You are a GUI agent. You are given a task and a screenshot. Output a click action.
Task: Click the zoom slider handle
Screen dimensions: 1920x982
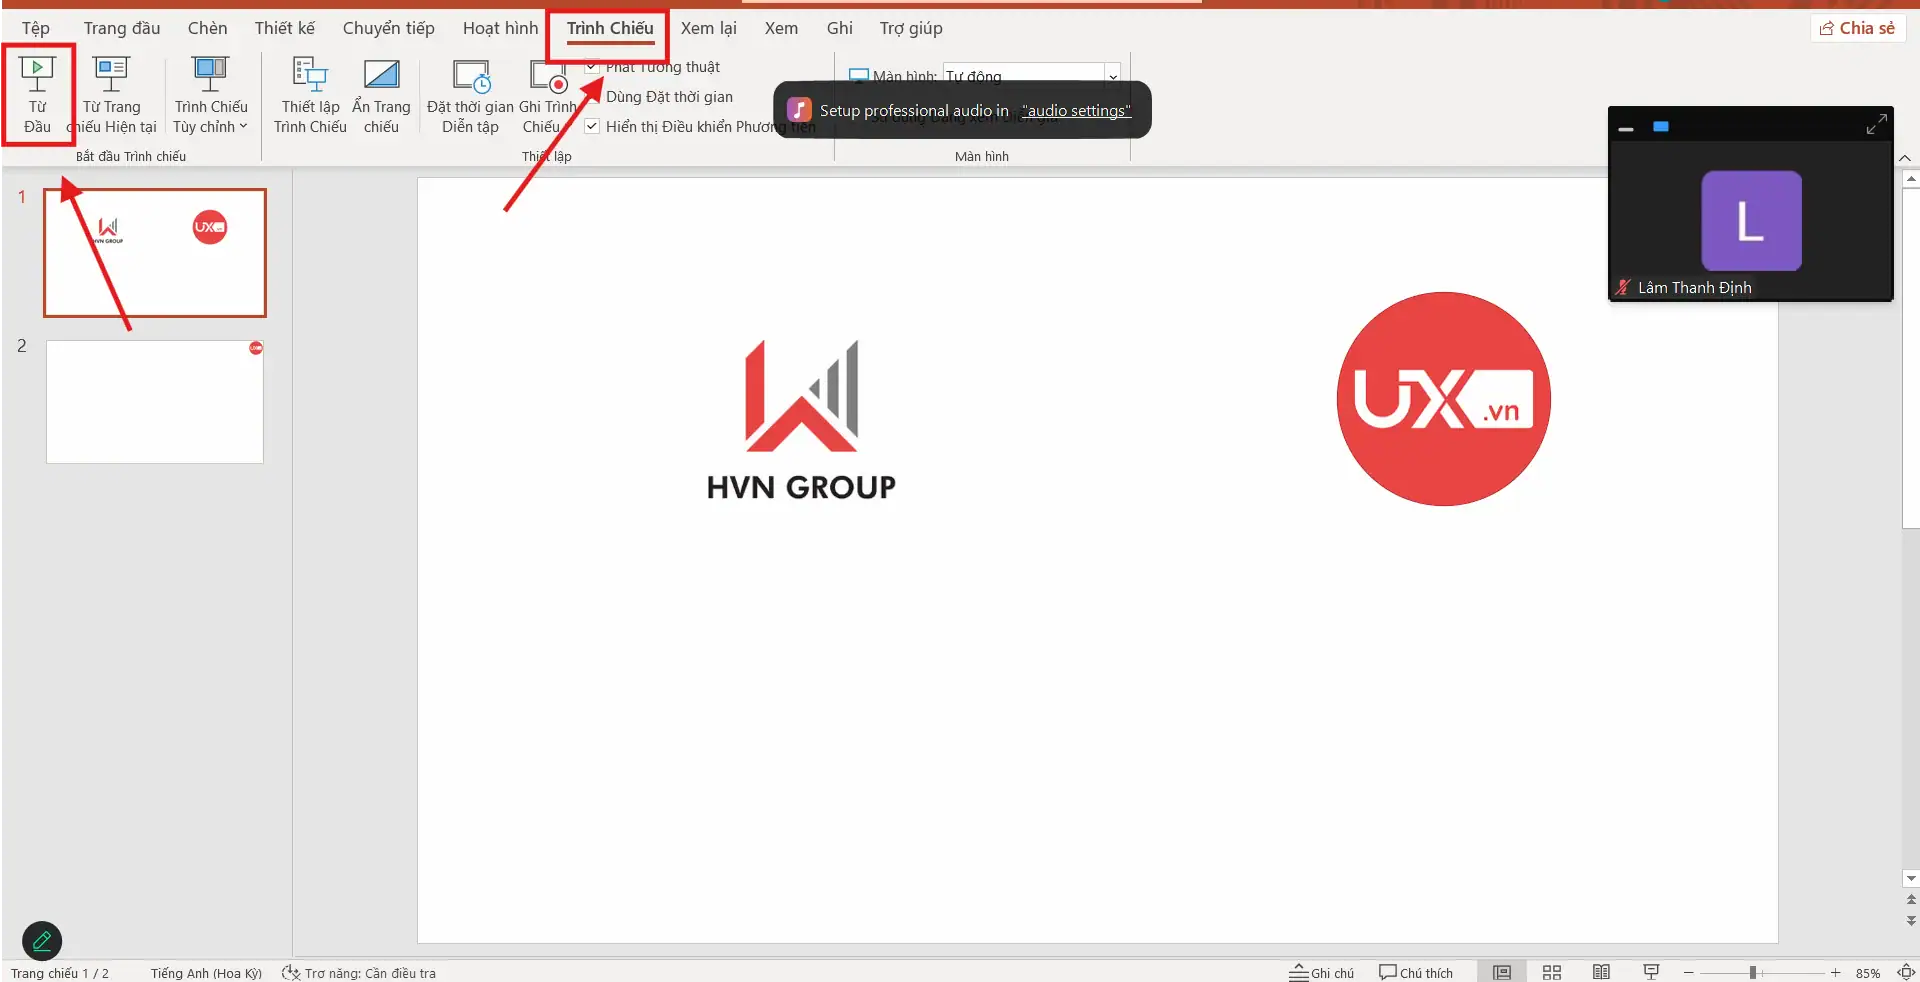click(x=1753, y=972)
